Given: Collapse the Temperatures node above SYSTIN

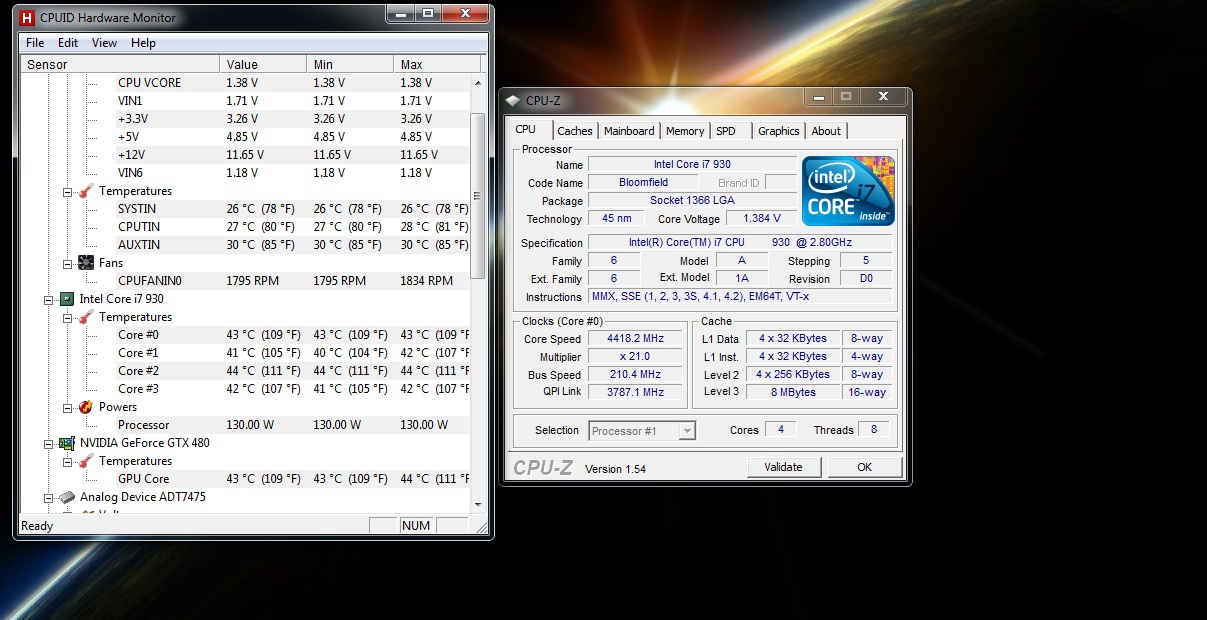Looking at the screenshot, I should [x=68, y=191].
